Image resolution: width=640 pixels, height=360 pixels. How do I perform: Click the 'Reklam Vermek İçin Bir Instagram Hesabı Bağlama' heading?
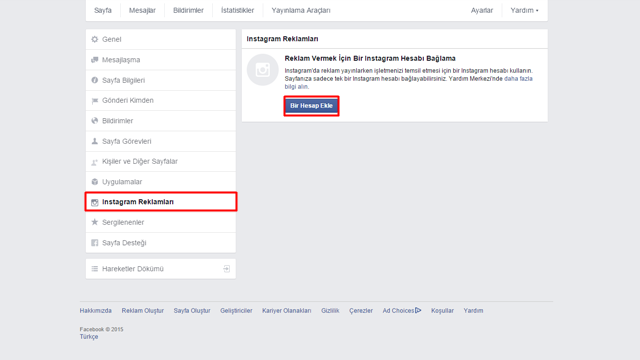click(370, 58)
